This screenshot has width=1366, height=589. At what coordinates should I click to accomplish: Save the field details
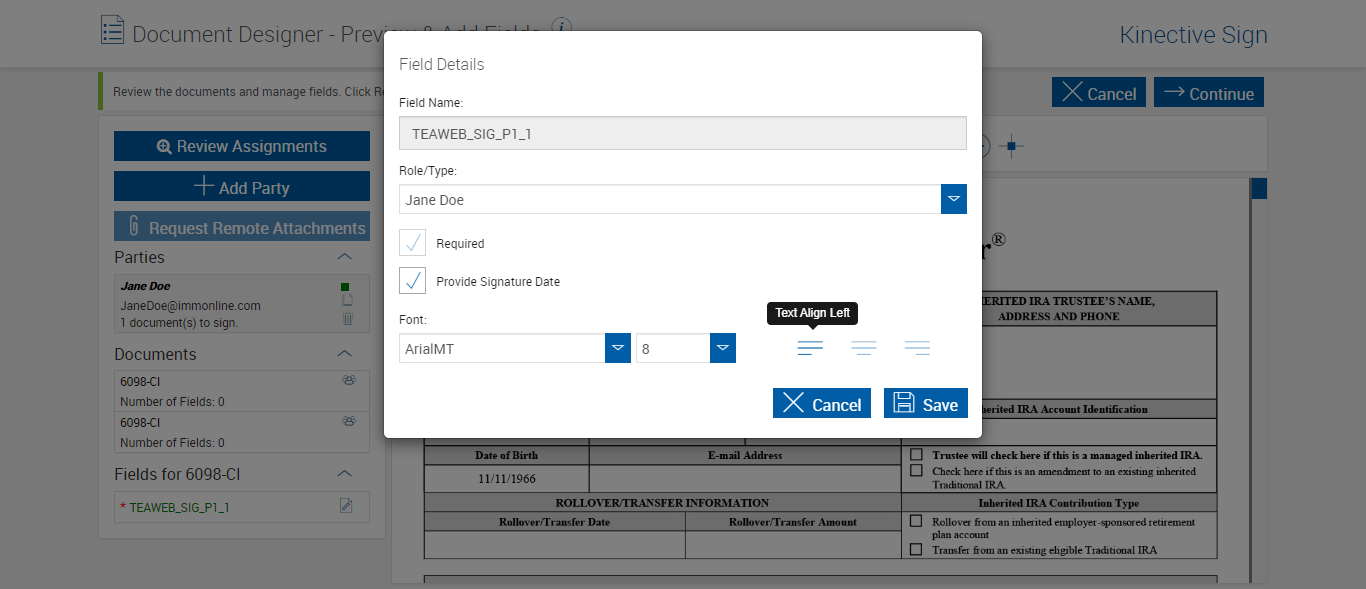[x=925, y=403]
